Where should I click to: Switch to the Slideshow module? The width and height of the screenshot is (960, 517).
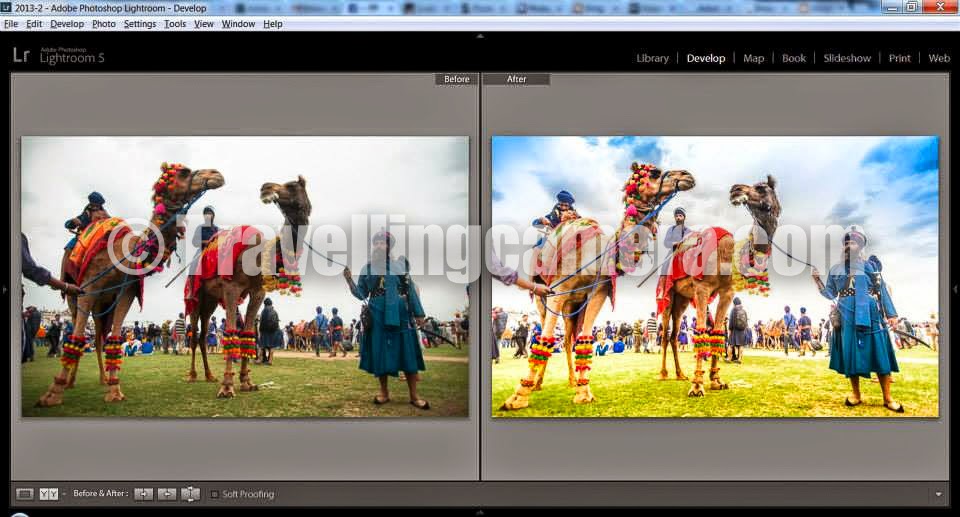[847, 58]
